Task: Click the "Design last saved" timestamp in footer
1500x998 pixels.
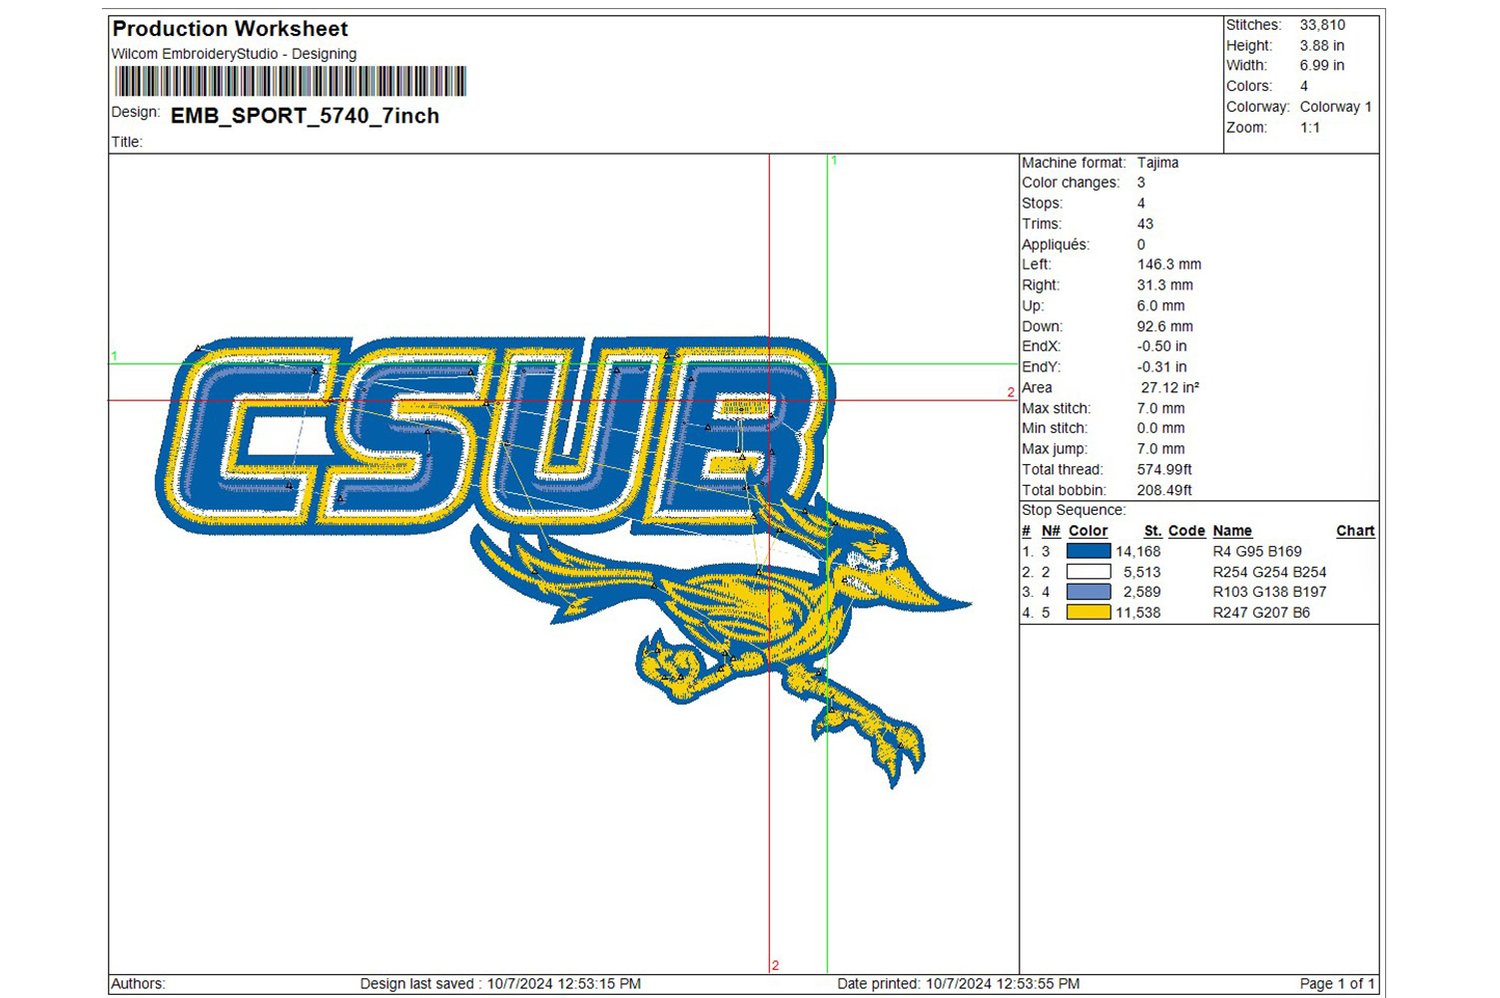Action: [501, 984]
